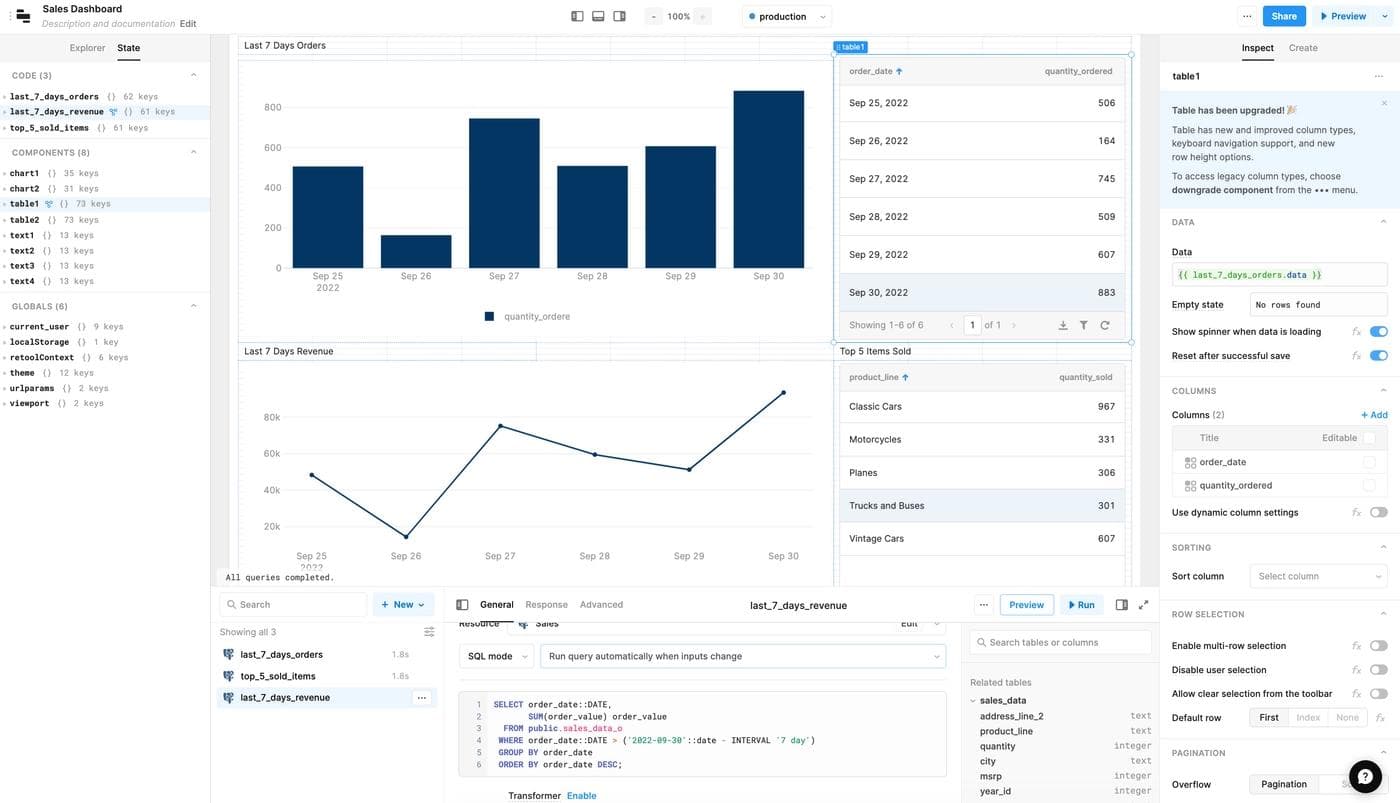
Task: Disable Show spinner when data is loading
Action: 1378,332
